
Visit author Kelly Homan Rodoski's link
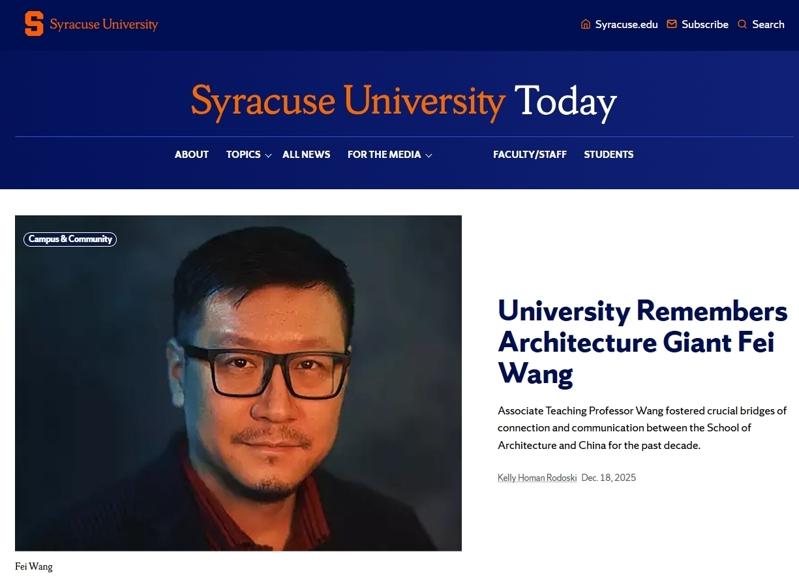coord(537,478)
